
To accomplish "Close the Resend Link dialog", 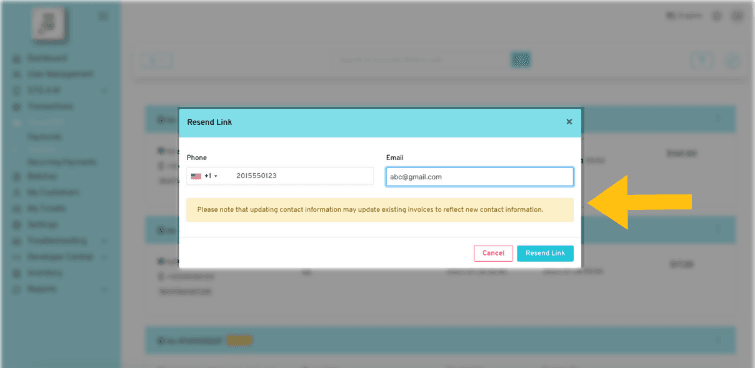I will tap(569, 122).
